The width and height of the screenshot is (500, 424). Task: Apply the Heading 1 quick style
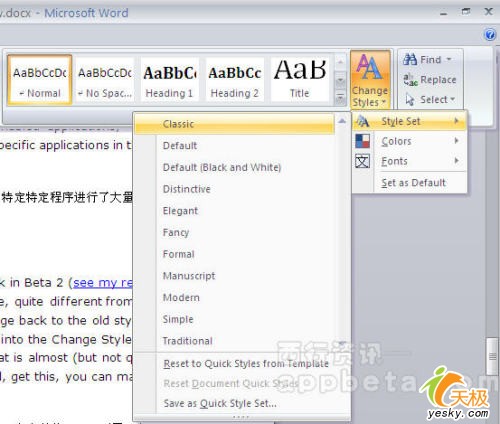pyautogui.click(x=169, y=80)
